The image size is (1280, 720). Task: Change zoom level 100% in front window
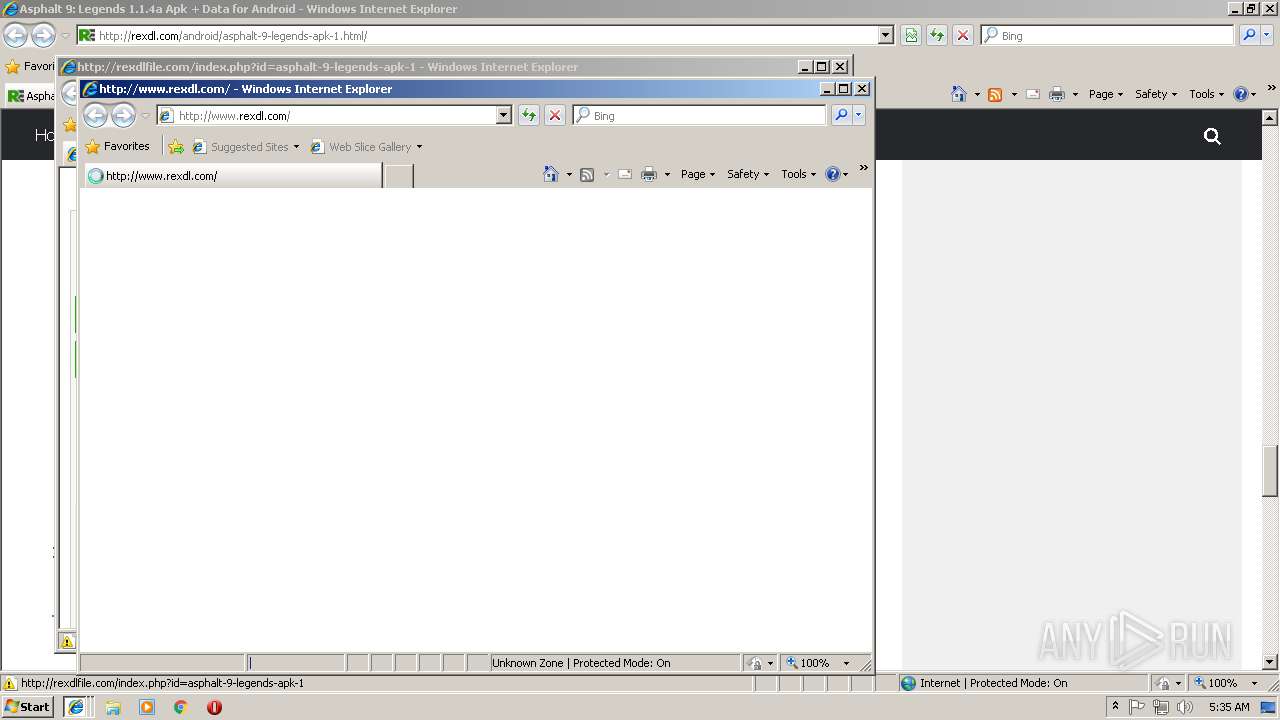pos(817,663)
